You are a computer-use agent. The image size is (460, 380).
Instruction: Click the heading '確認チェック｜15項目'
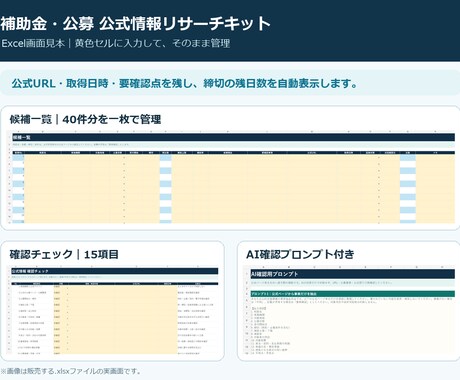pos(64,254)
